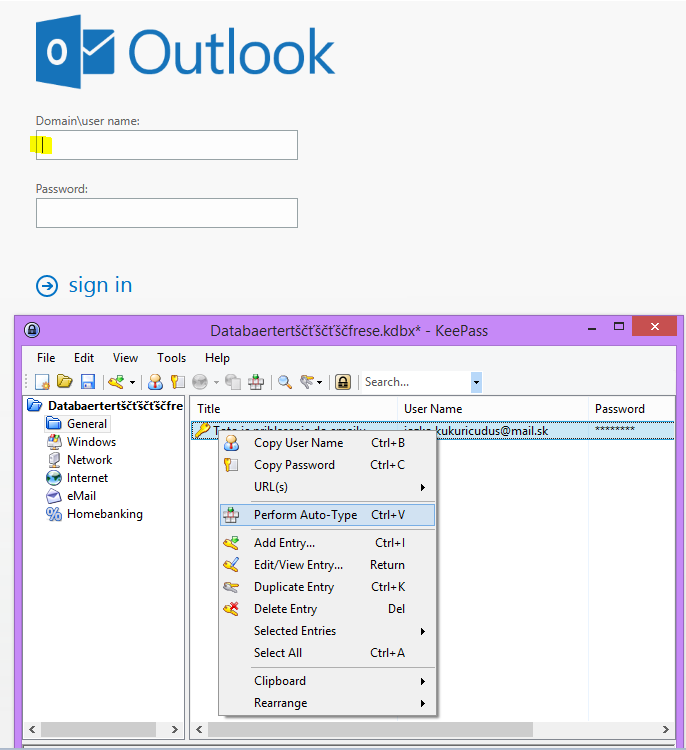Click the Show Entries keys toolbar icon
Image resolution: width=686 pixels, height=750 pixels.
coord(307,382)
